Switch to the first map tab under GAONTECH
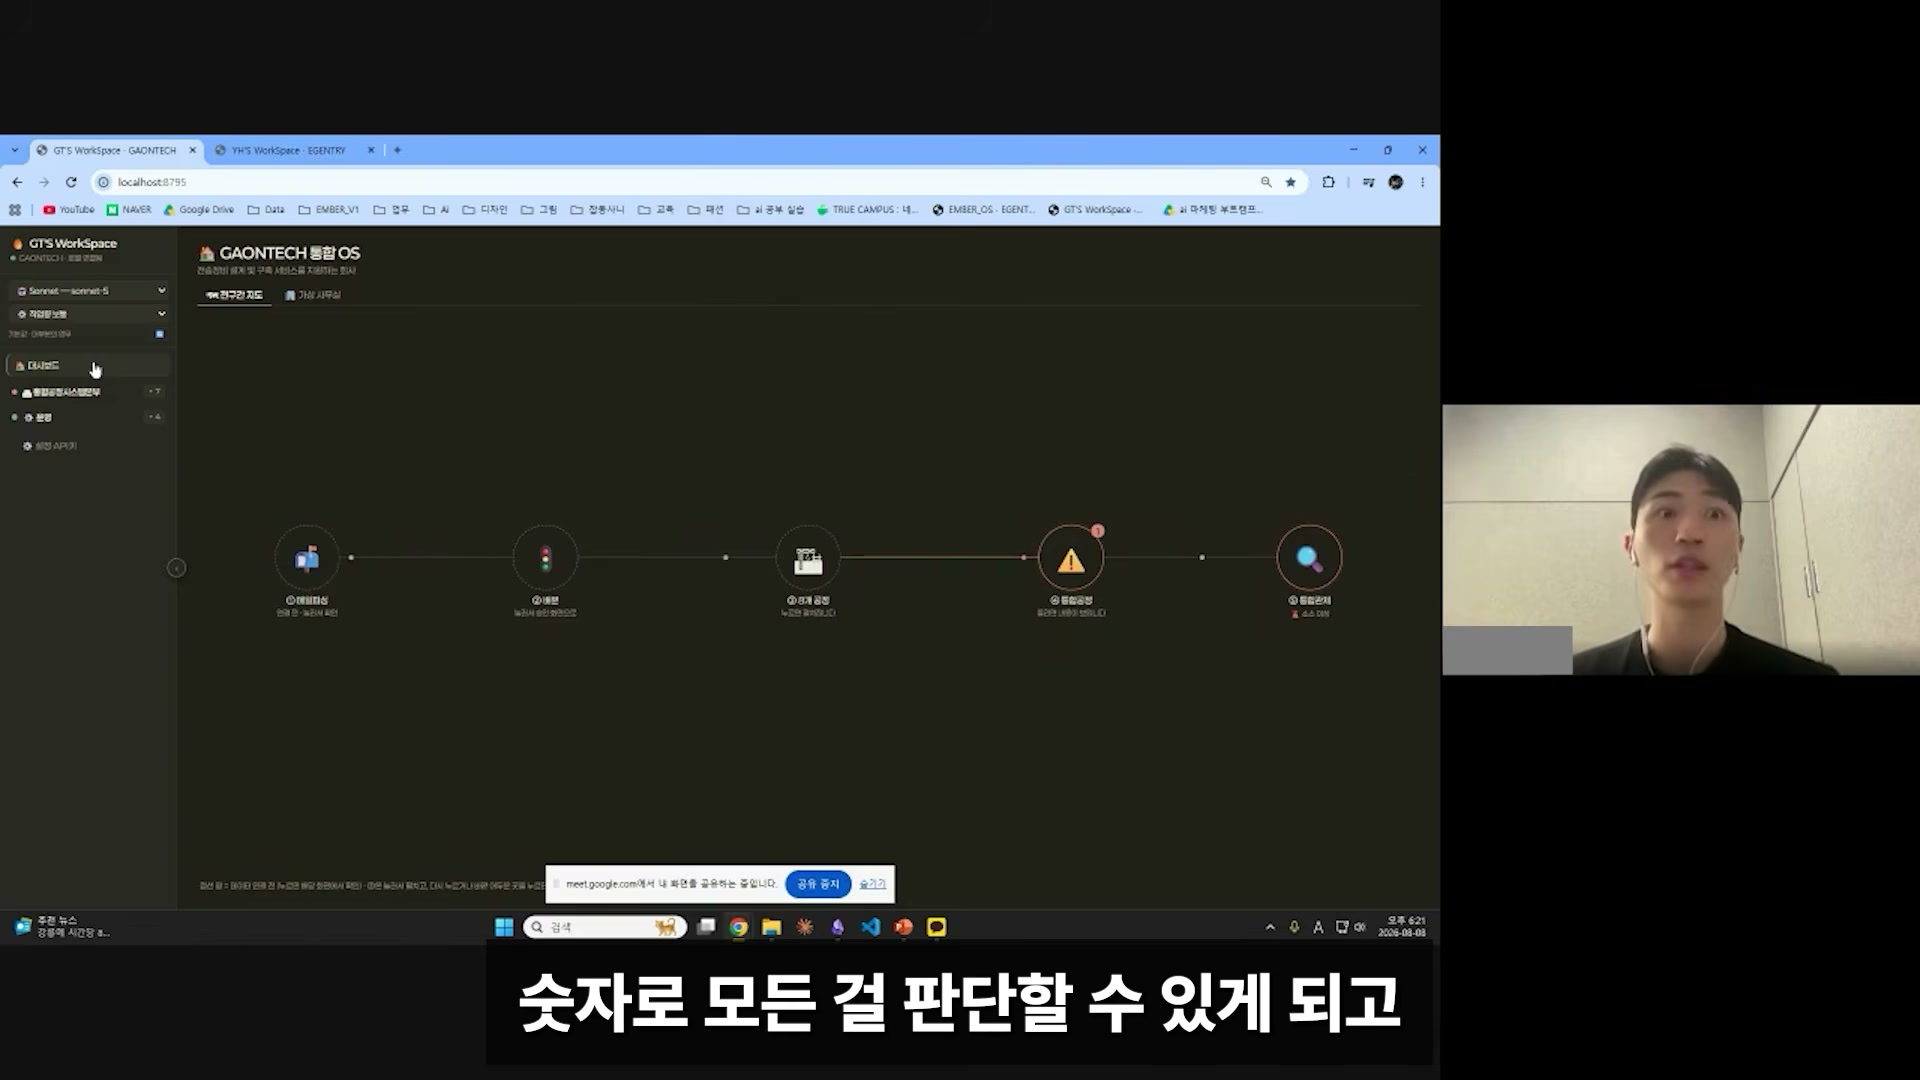 [234, 295]
